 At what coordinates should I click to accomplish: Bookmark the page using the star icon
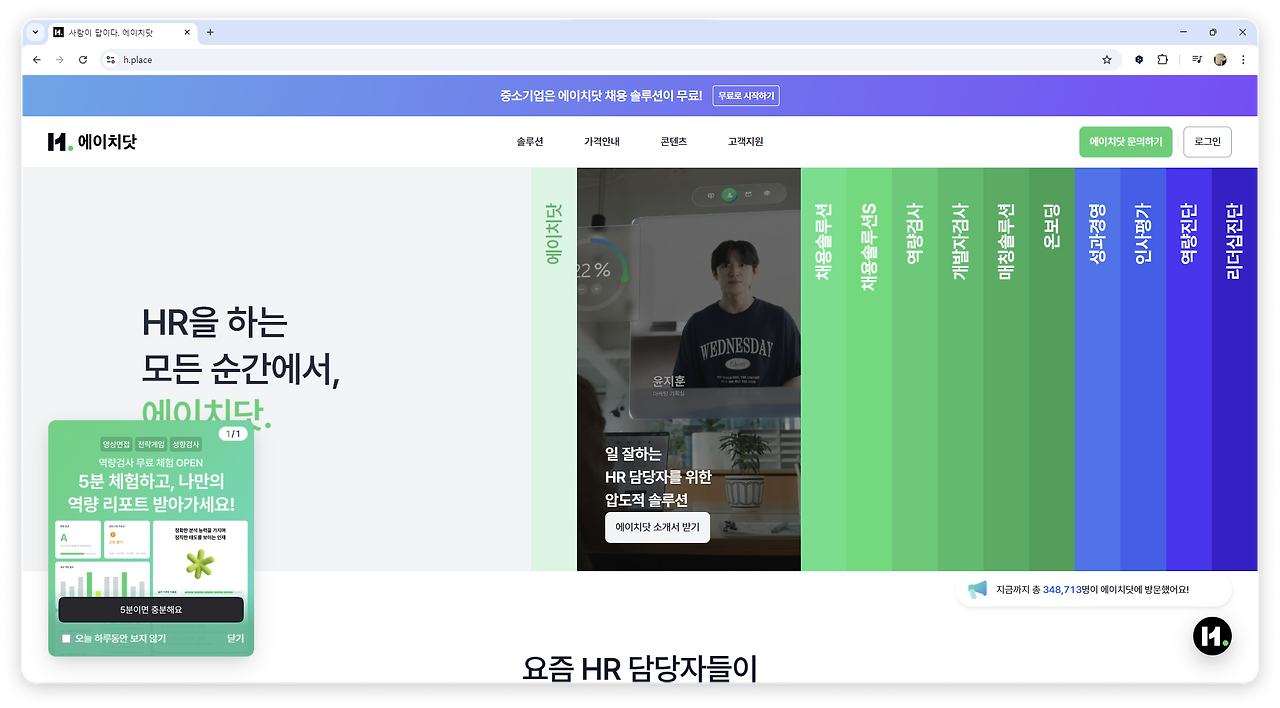coord(1107,59)
